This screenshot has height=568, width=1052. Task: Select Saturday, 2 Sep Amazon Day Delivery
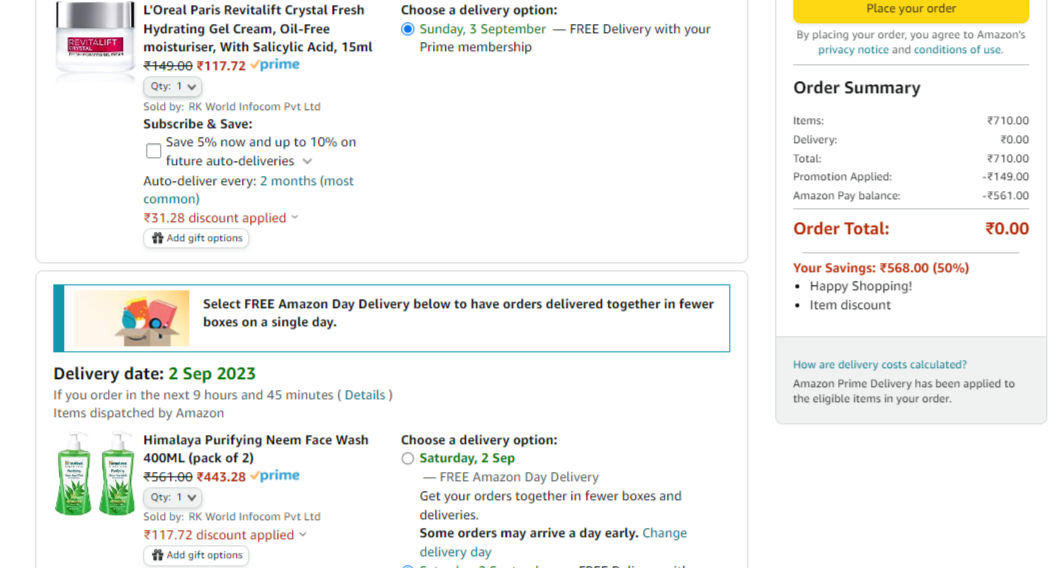[407, 459]
